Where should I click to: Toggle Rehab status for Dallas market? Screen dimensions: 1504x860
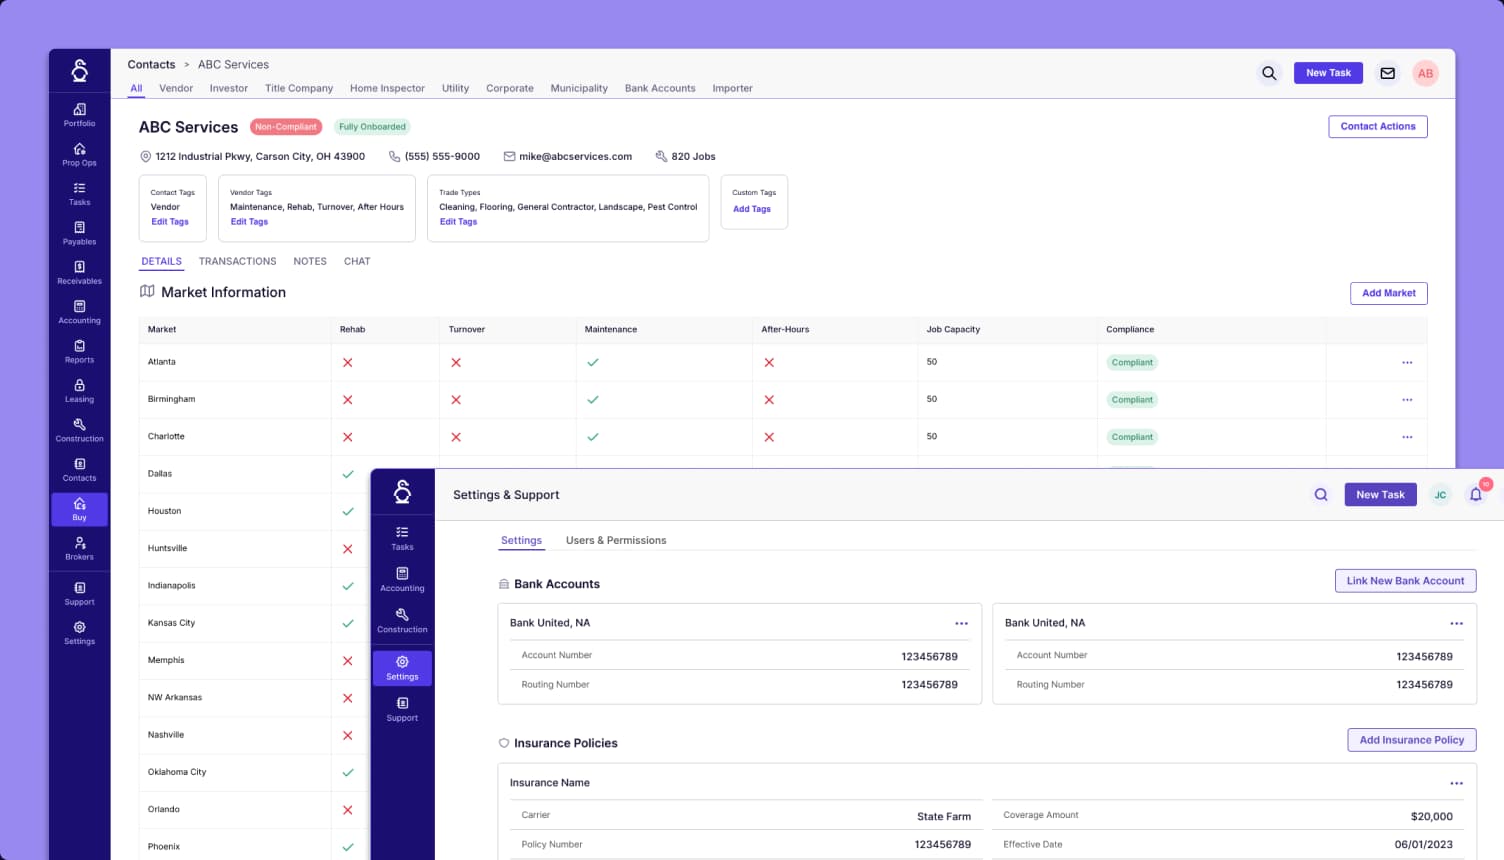(x=349, y=474)
